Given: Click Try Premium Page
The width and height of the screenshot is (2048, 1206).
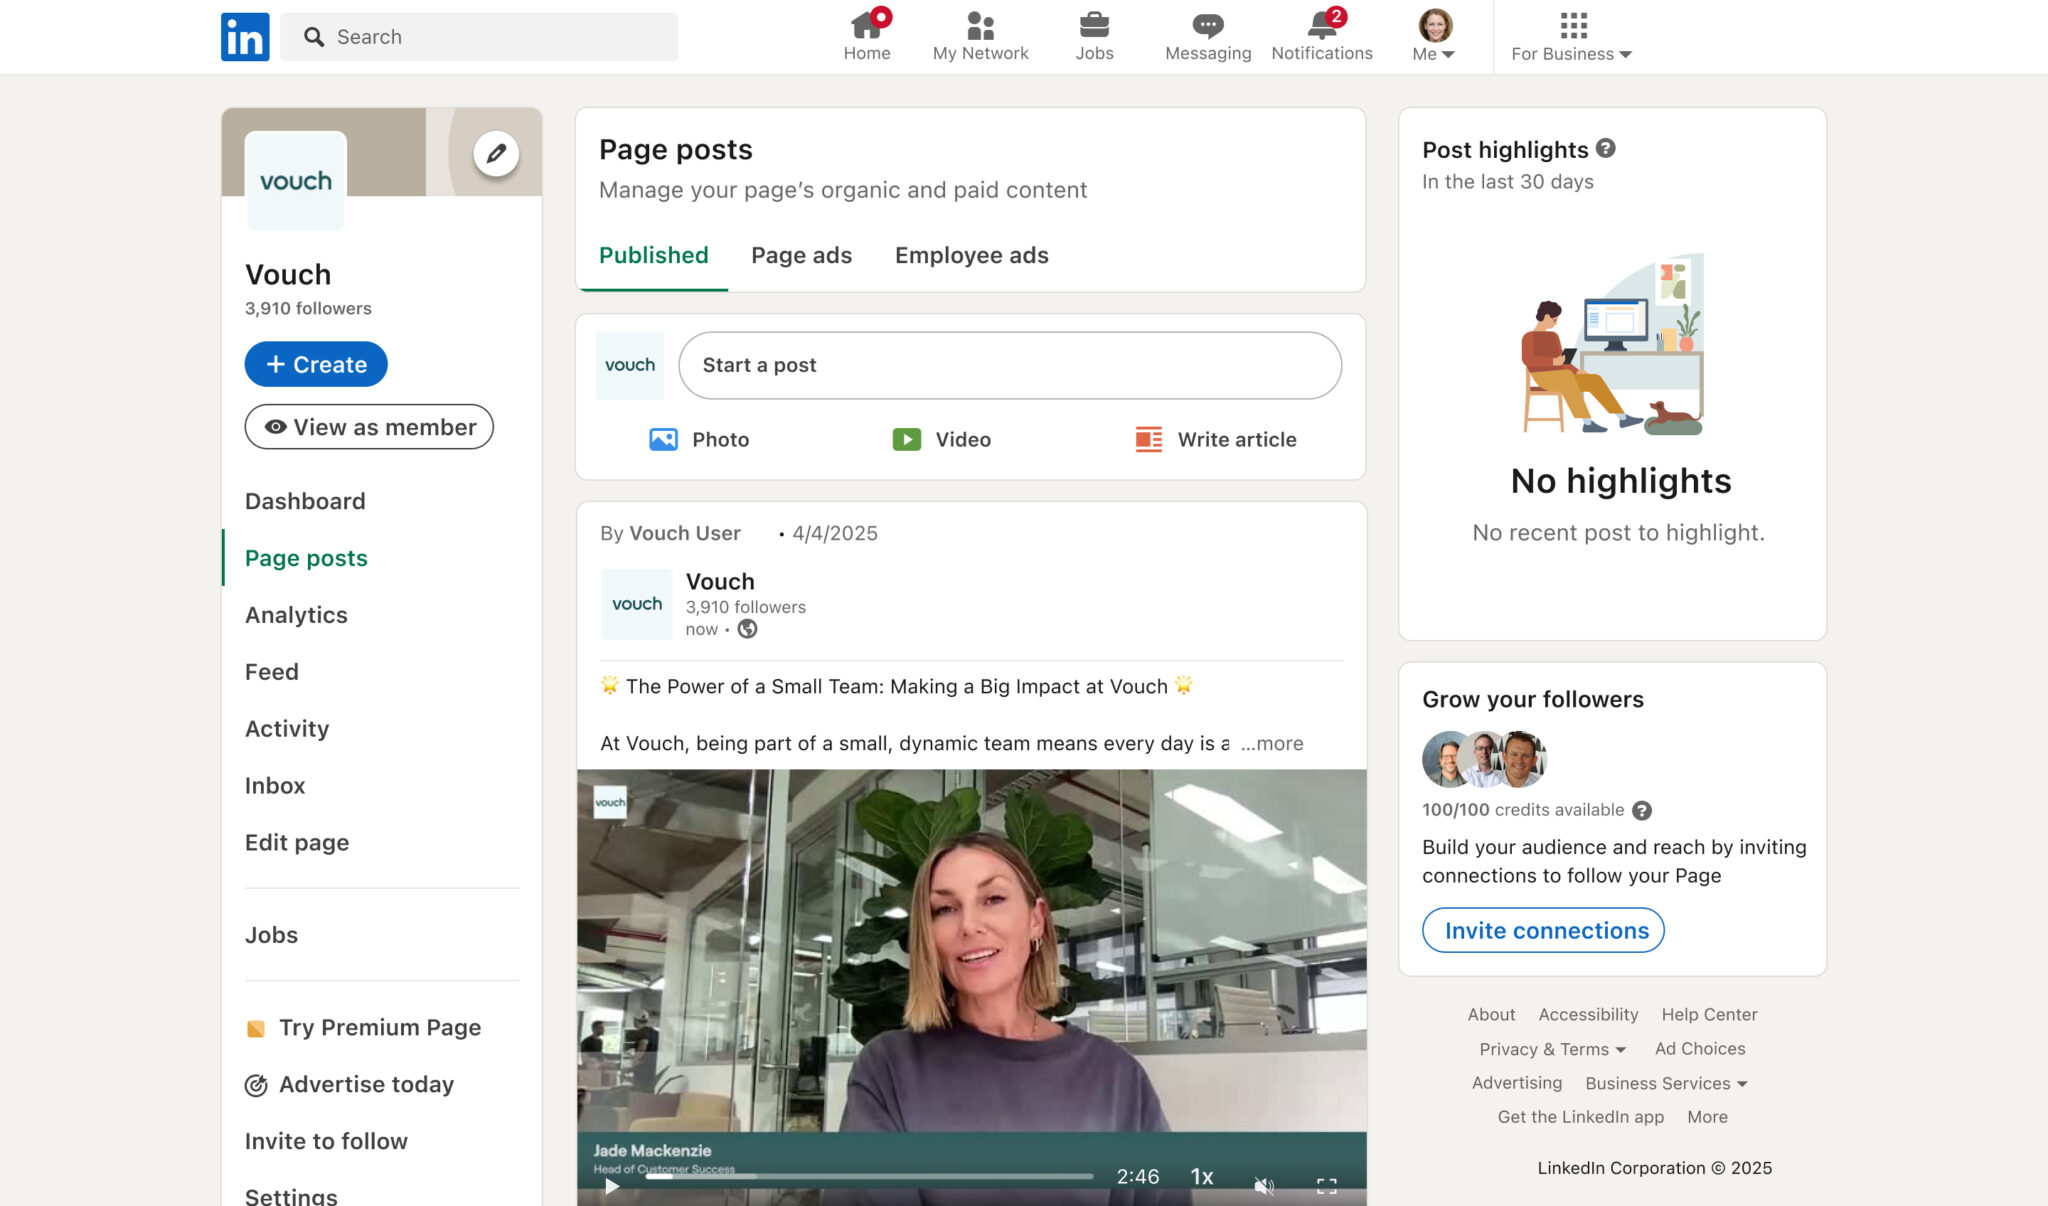Looking at the screenshot, I should (364, 1028).
